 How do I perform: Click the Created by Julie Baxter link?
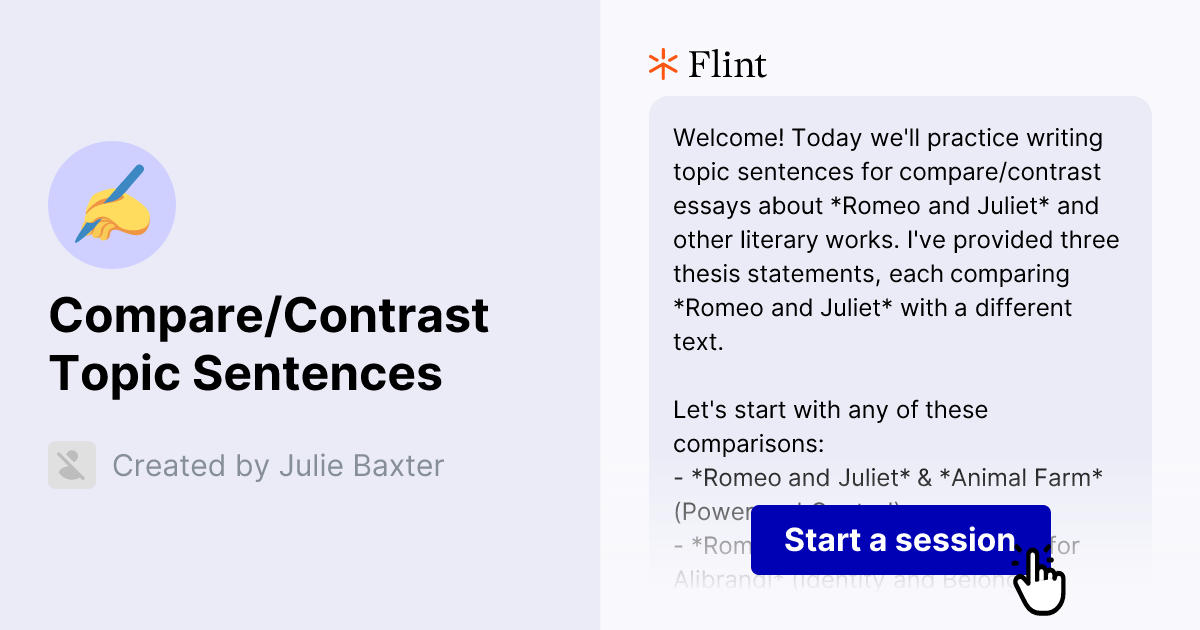pyautogui.click(x=279, y=465)
